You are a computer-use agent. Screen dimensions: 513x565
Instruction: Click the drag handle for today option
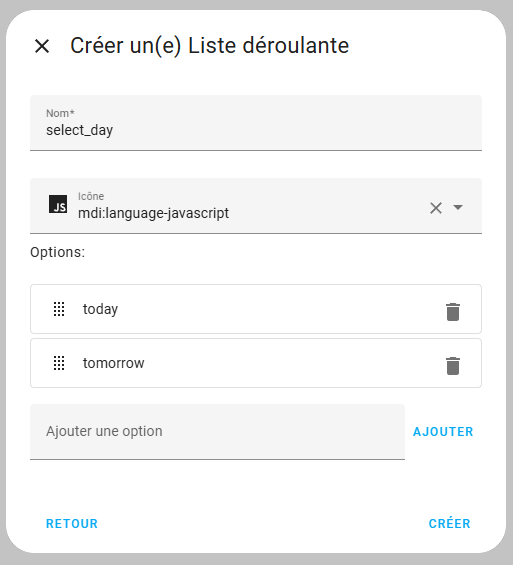coord(59,309)
